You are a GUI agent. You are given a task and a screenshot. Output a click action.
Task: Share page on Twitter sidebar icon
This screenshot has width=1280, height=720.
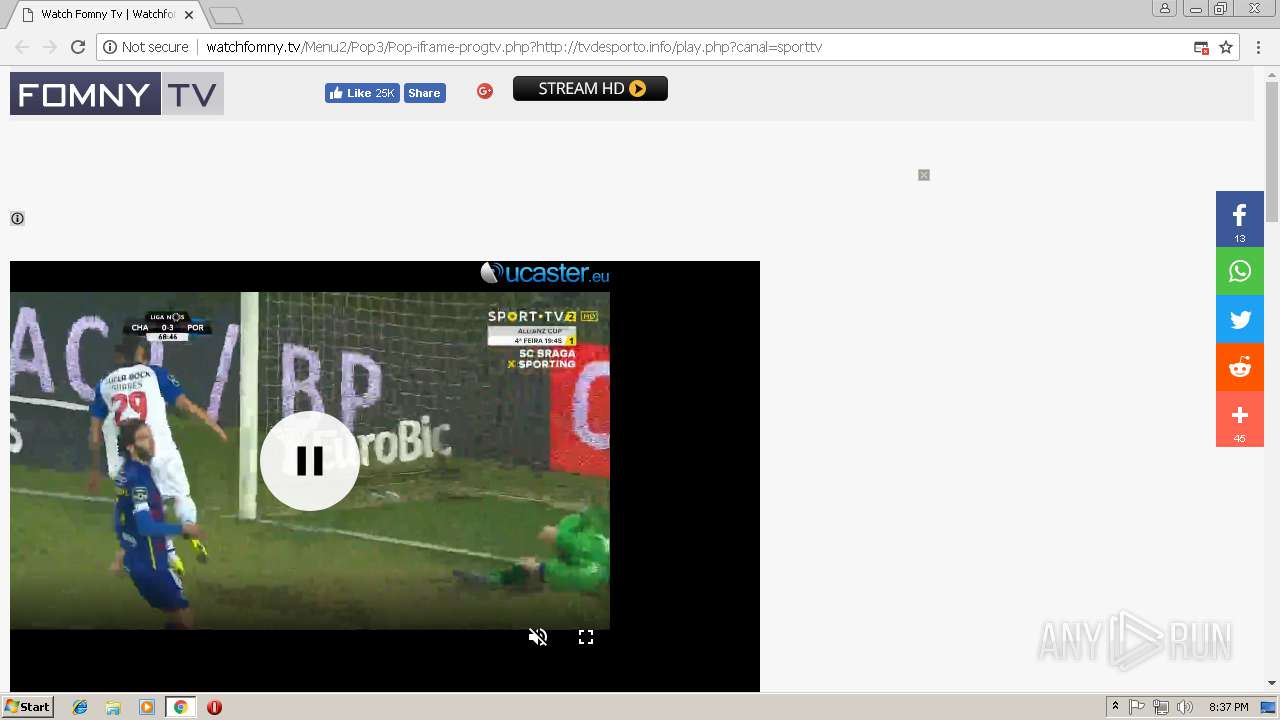tap(1240, 319)
